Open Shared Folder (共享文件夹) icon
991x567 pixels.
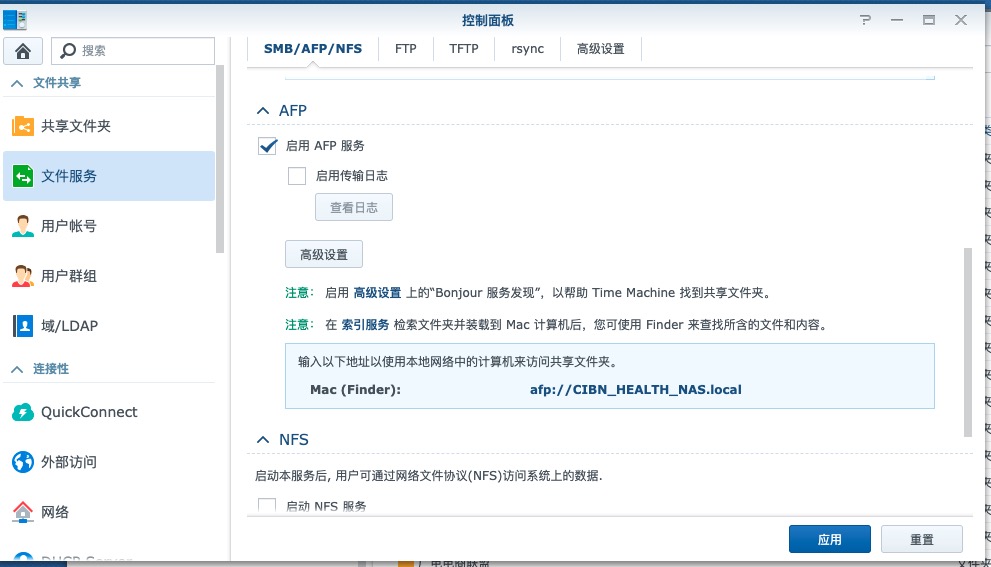[23, 126]
